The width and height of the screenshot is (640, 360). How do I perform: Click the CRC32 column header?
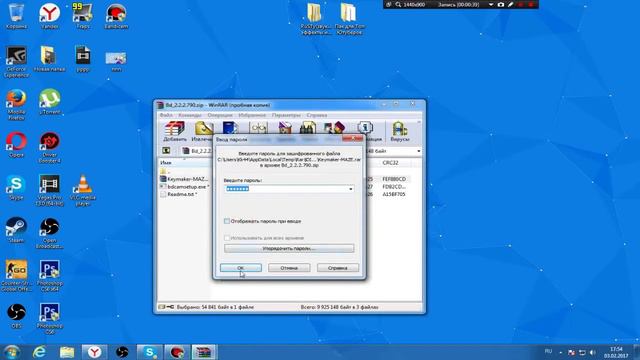(390, 162)
